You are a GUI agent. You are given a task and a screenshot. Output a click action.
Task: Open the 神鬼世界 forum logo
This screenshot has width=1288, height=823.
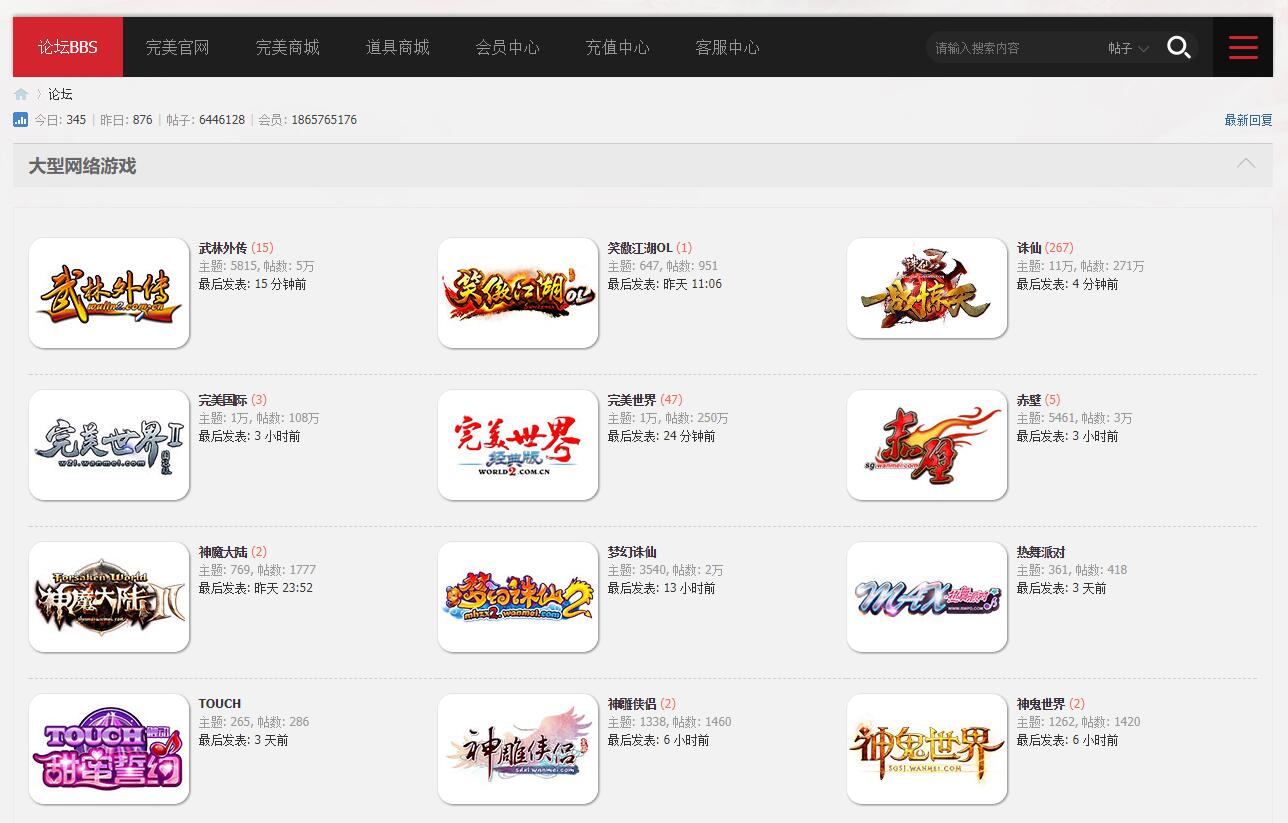(x=927, y=749)
